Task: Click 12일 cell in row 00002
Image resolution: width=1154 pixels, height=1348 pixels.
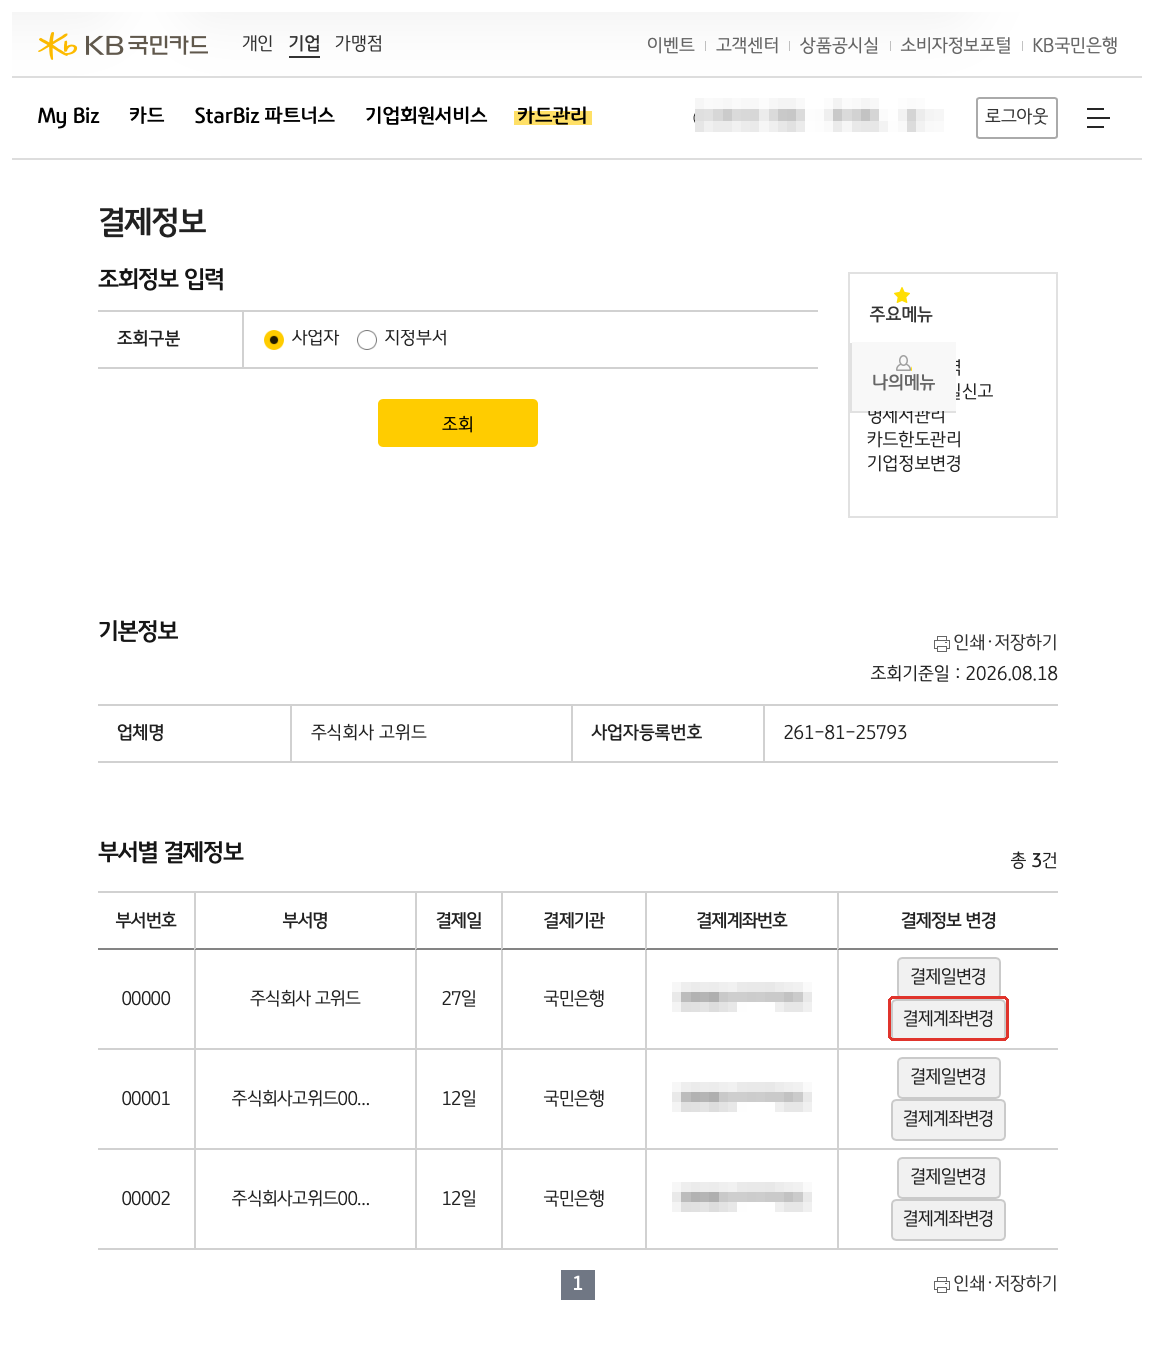Action: tap(459, 1199)
